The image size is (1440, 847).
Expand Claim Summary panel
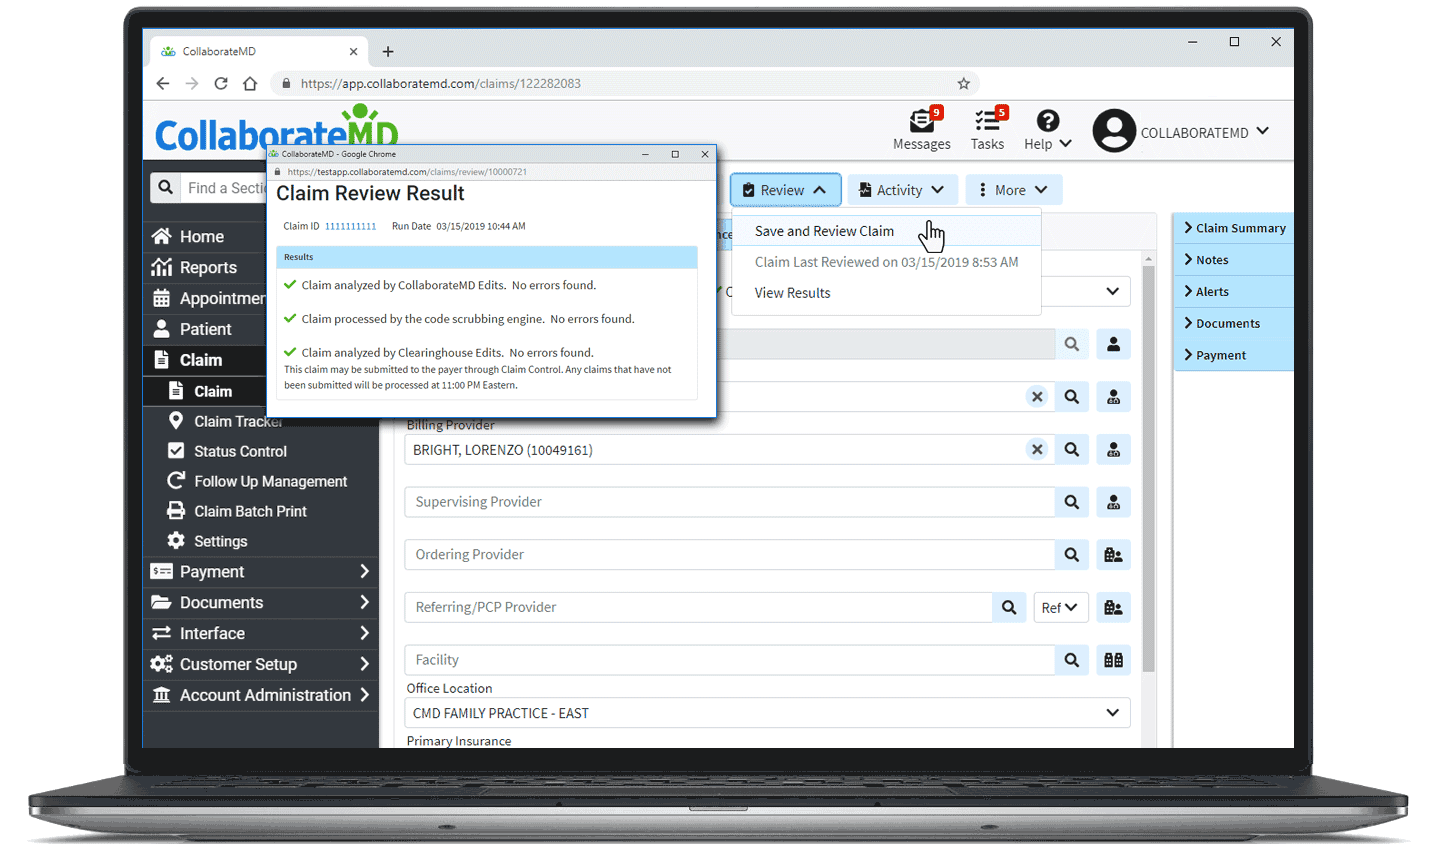[1234, 228]
